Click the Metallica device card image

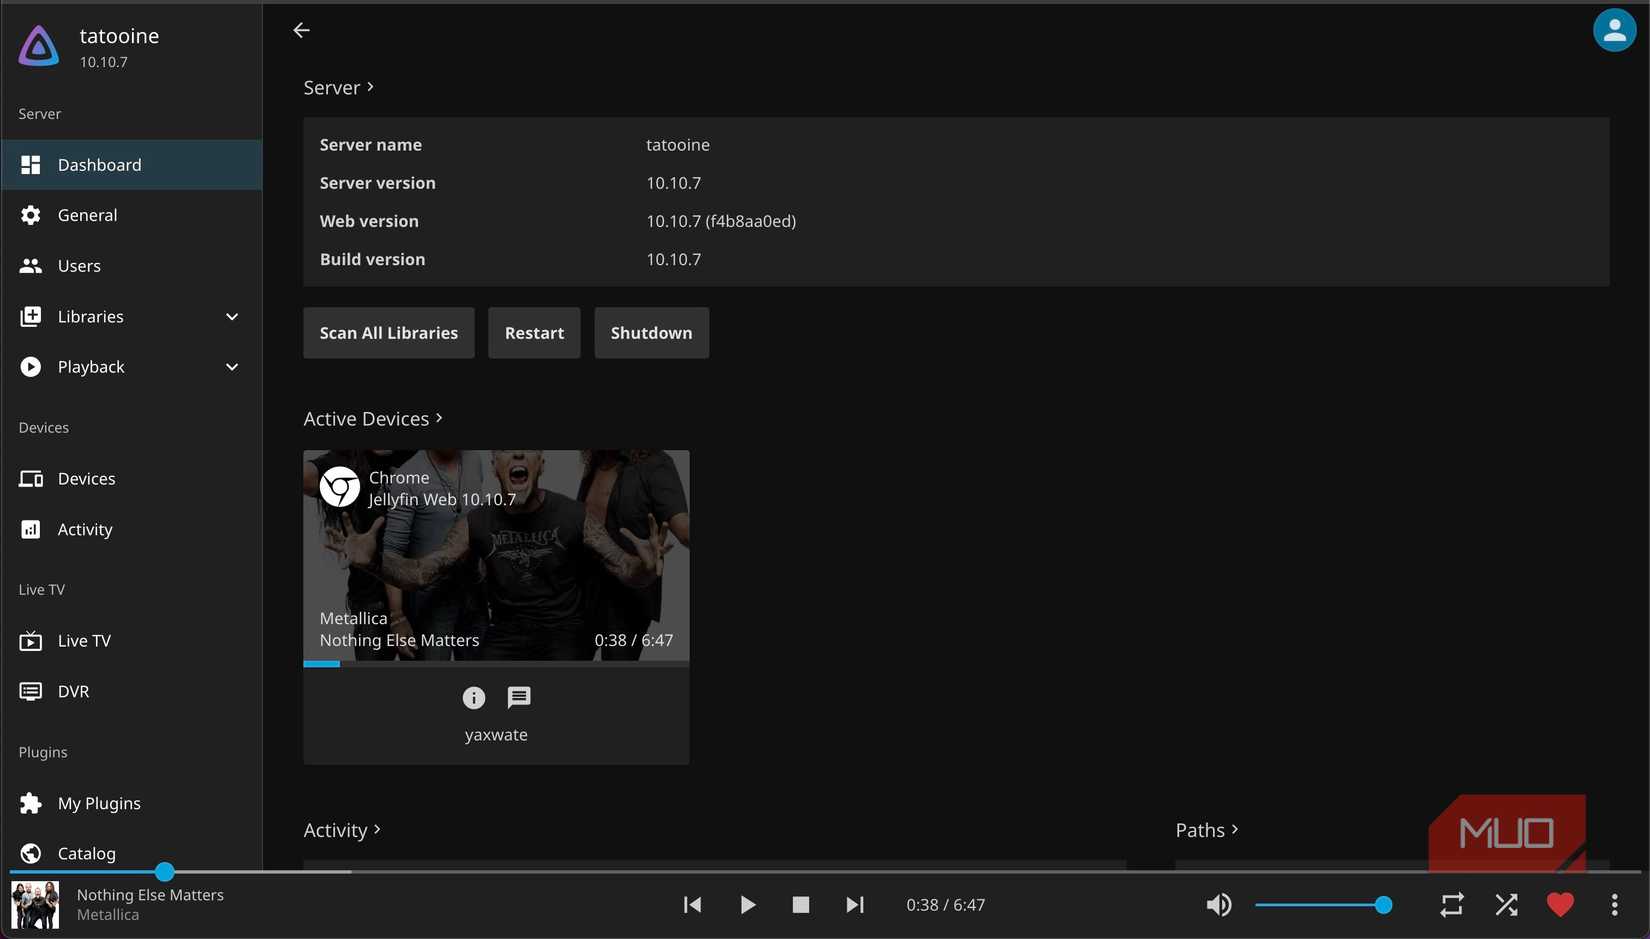tap(496, 555)
